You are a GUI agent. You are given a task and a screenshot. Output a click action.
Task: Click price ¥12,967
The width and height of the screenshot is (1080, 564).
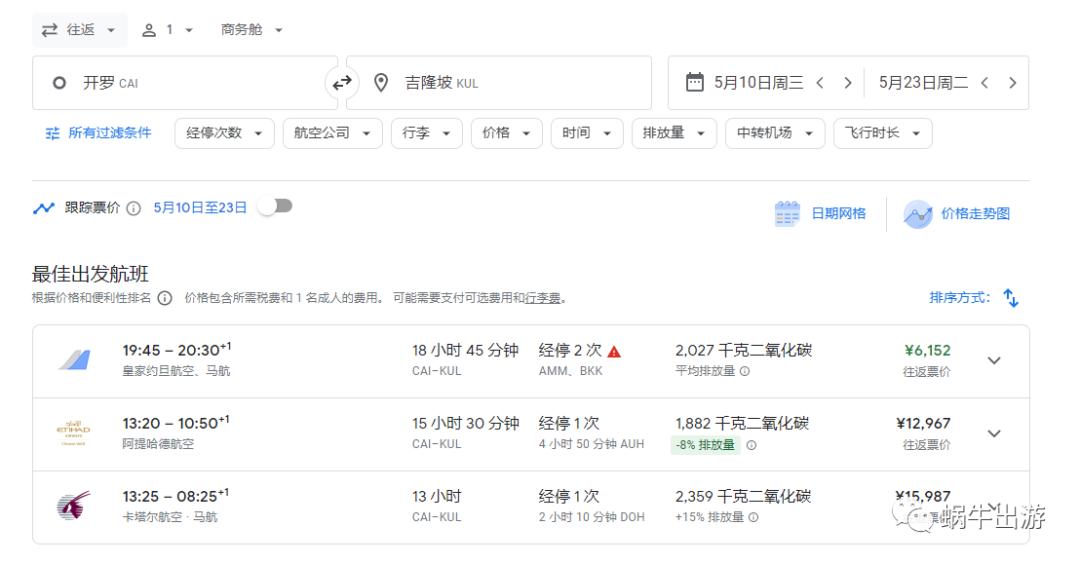pos(923,424)
